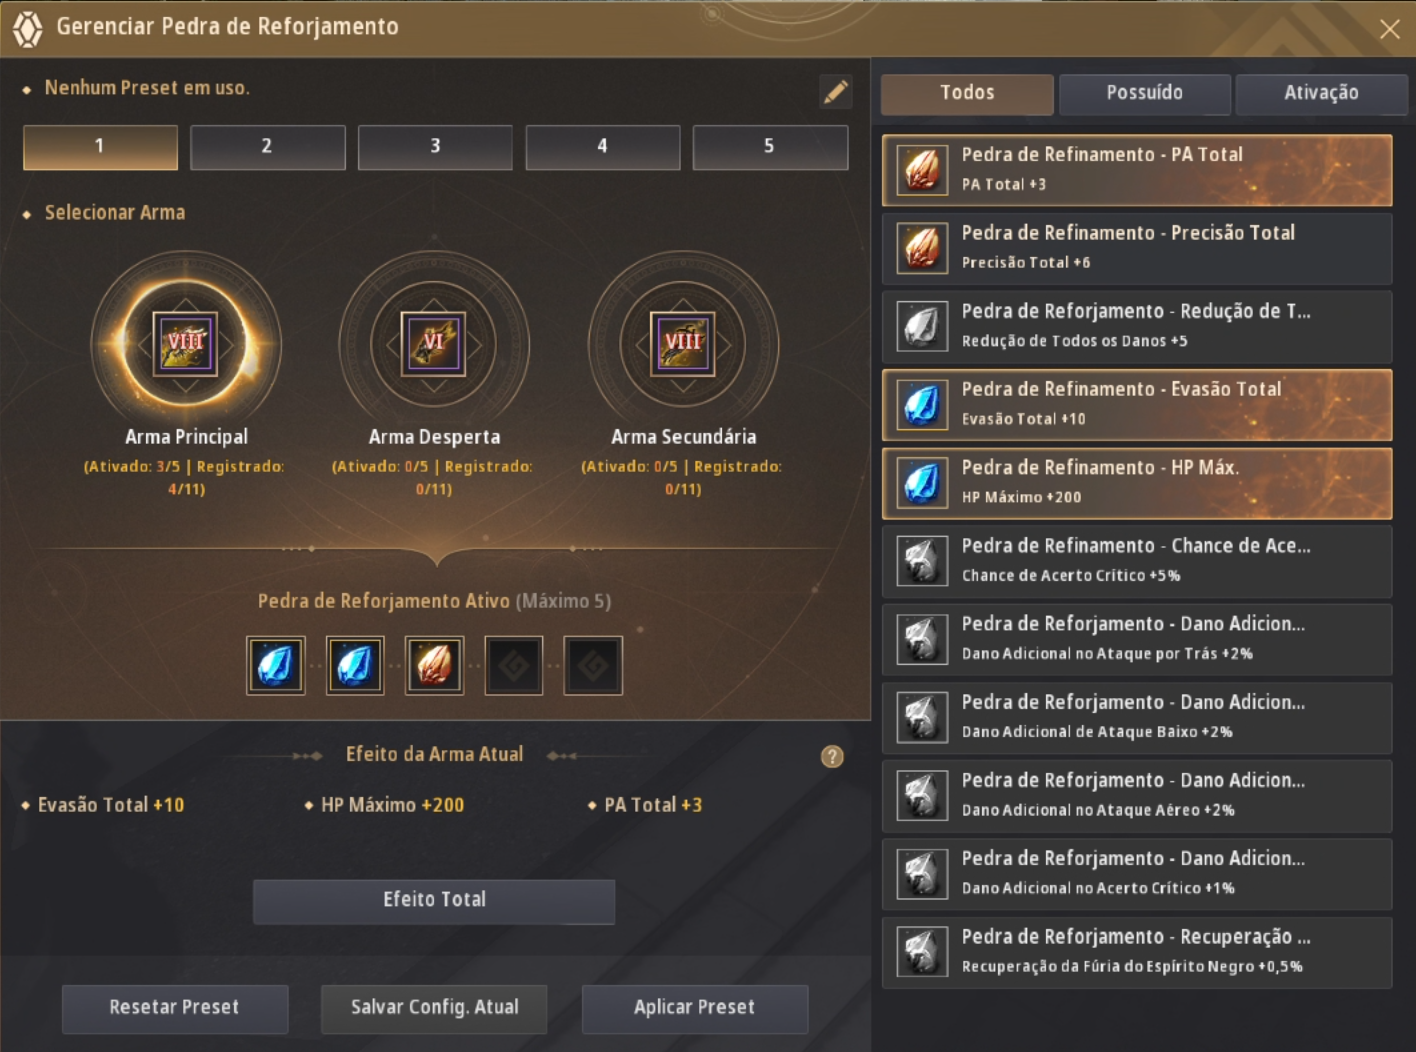The image size is (1416, 1052).
Task: Click the Efeito Total button
Action: pyautogui.click(x=434, y=901)
